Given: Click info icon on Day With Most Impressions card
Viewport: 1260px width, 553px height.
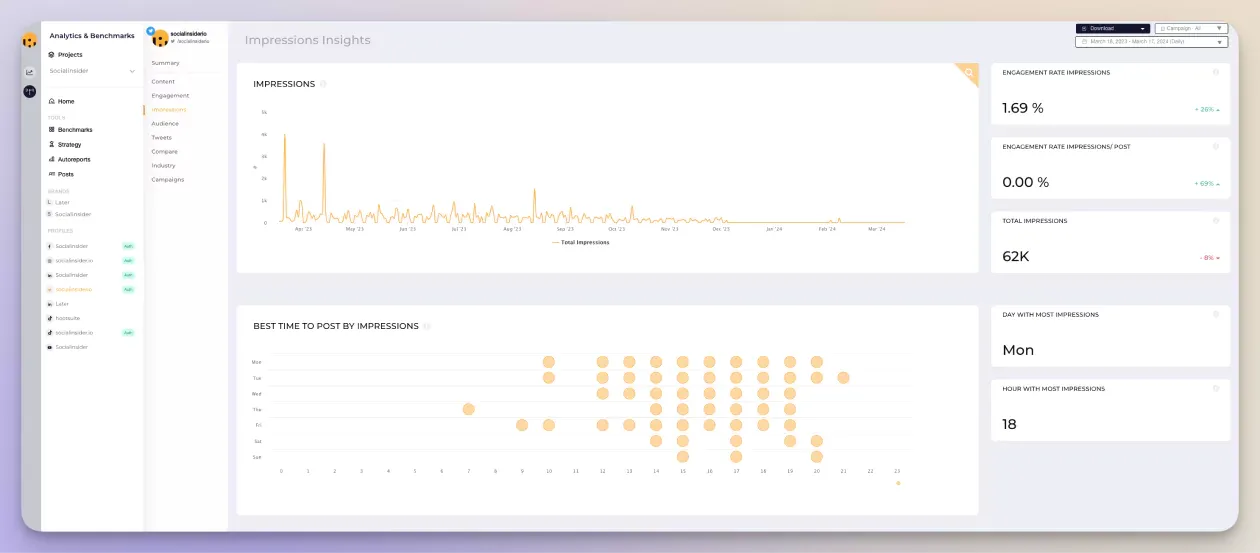Looking at the screenshot, I should point(1216,314).
